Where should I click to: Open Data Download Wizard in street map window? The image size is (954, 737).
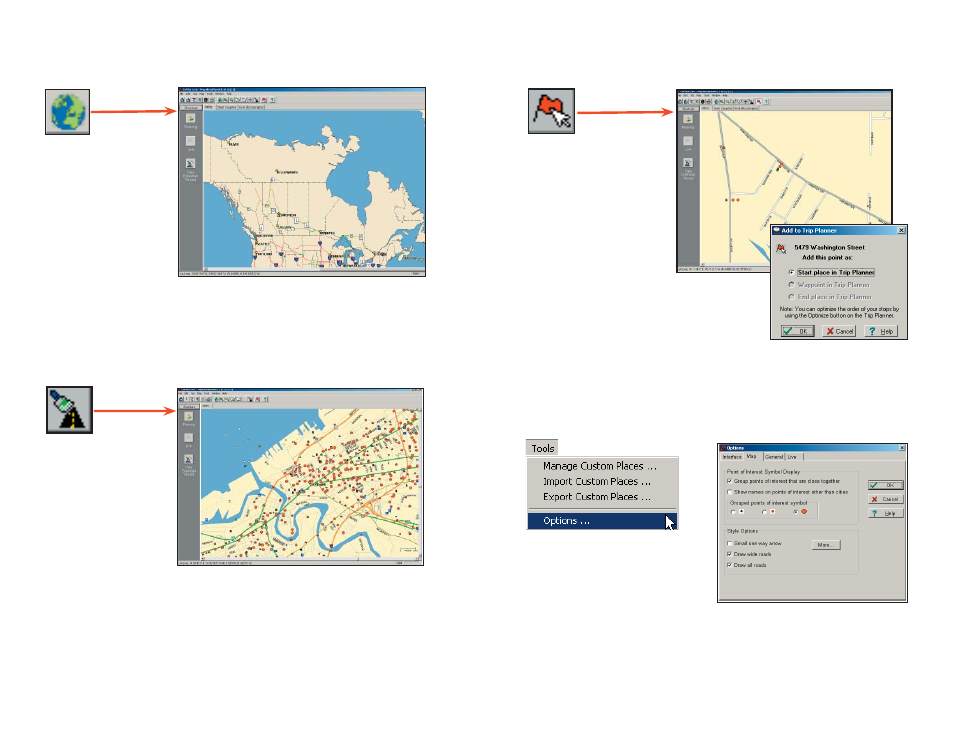click(688, 169)
